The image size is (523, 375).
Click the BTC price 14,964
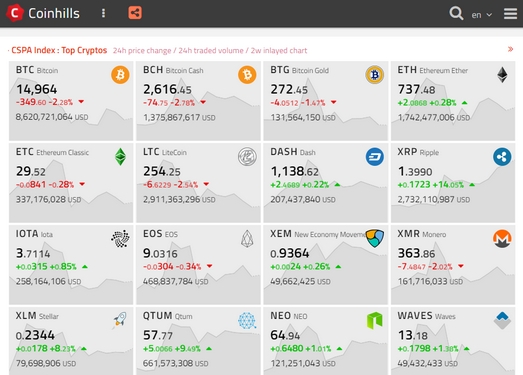coord(37,89)
